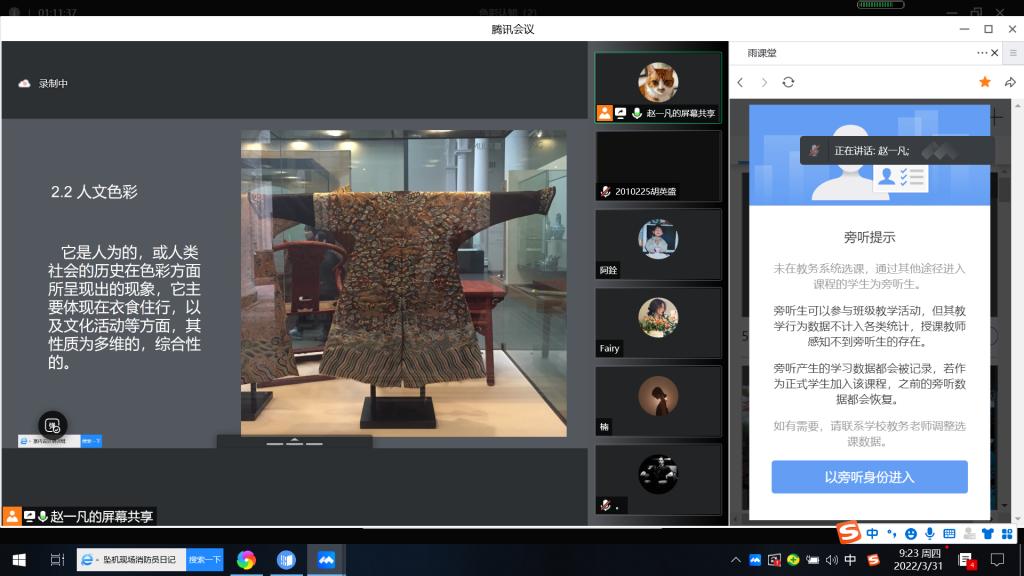
Task: Open Tencent Meeting from the taskbar
Action: tap(326, 559)
